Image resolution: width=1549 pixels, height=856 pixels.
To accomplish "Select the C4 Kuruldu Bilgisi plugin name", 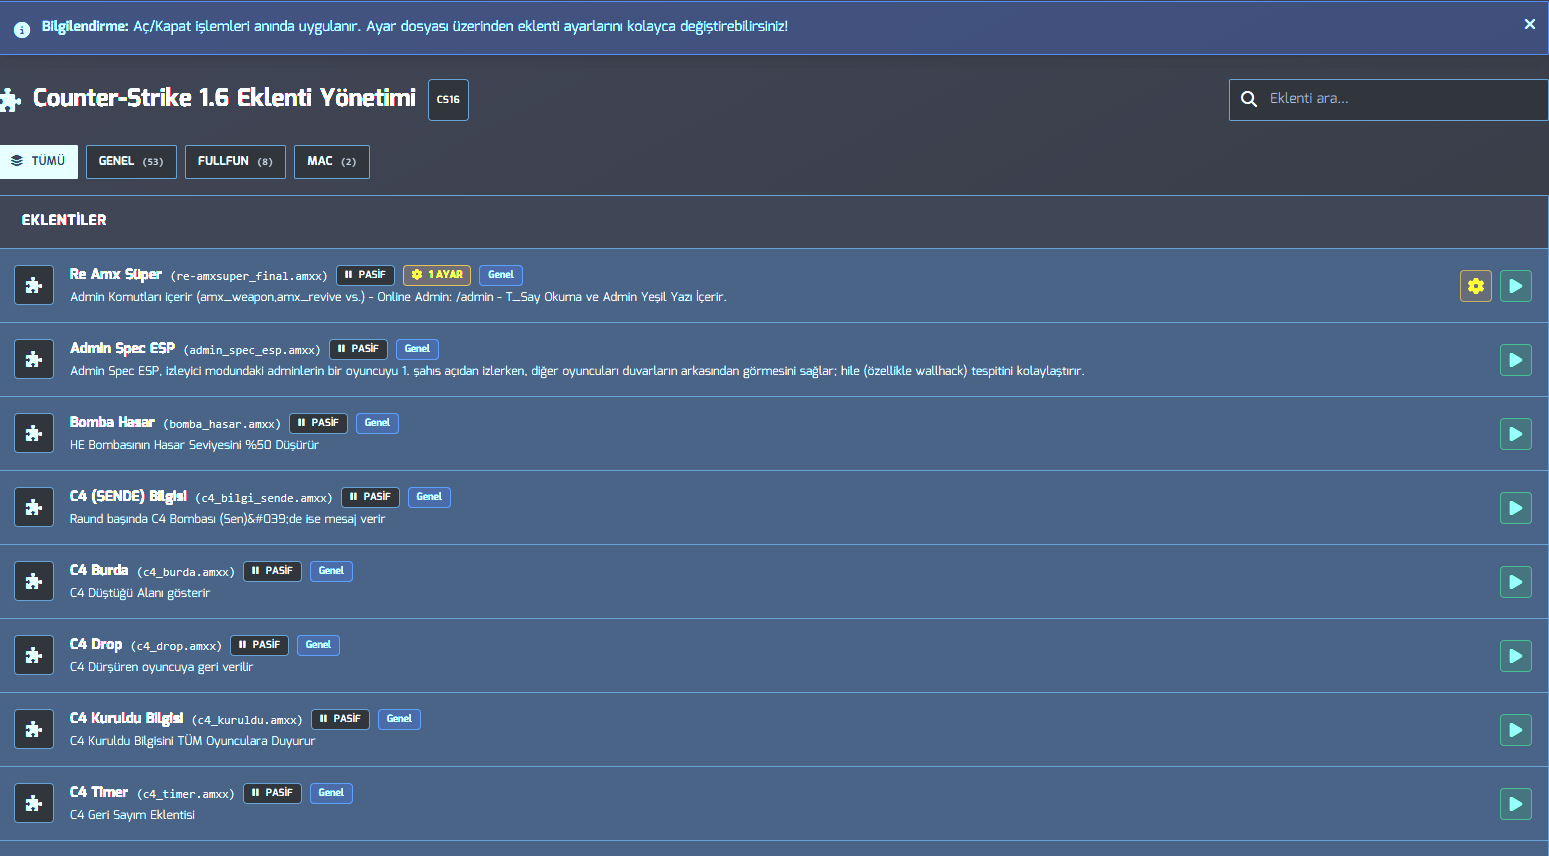I will 126,718.
